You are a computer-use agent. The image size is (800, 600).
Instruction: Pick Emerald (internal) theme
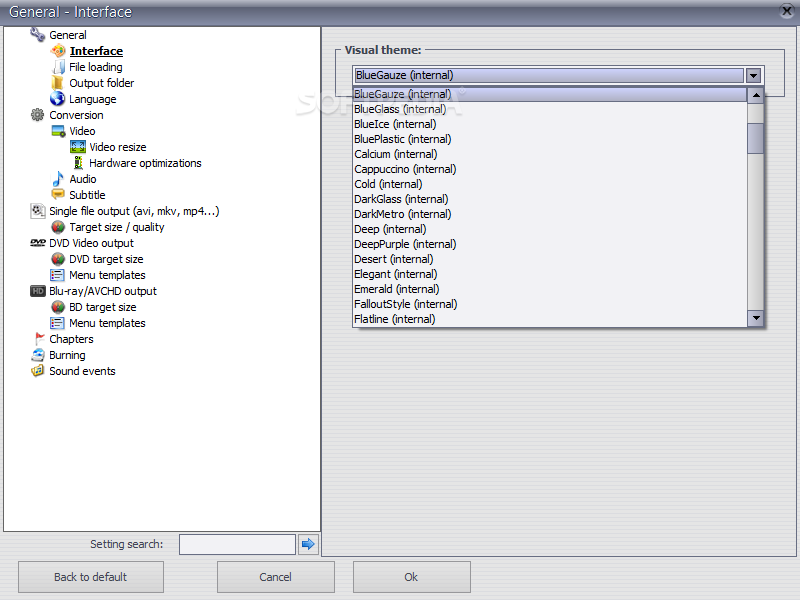click(x=550, y=289)
